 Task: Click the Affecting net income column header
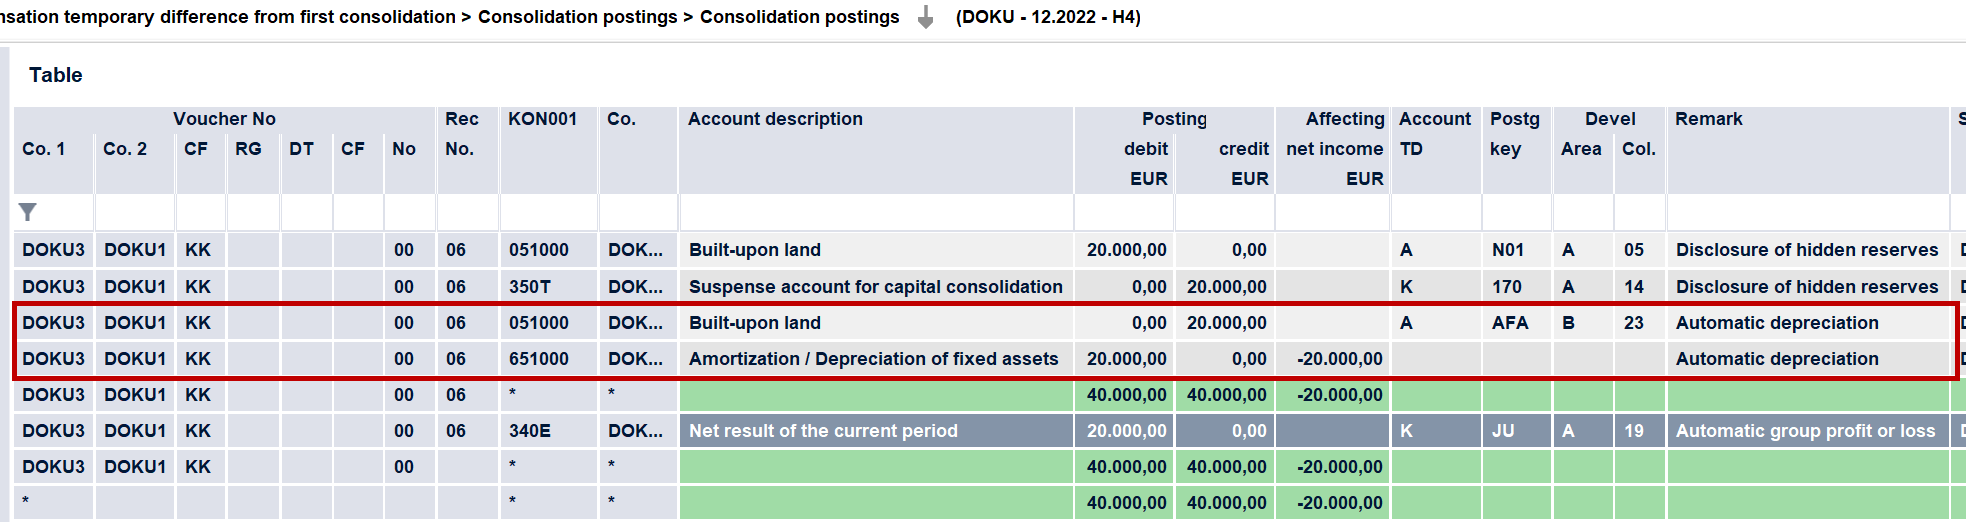[x=1334, y=149]
